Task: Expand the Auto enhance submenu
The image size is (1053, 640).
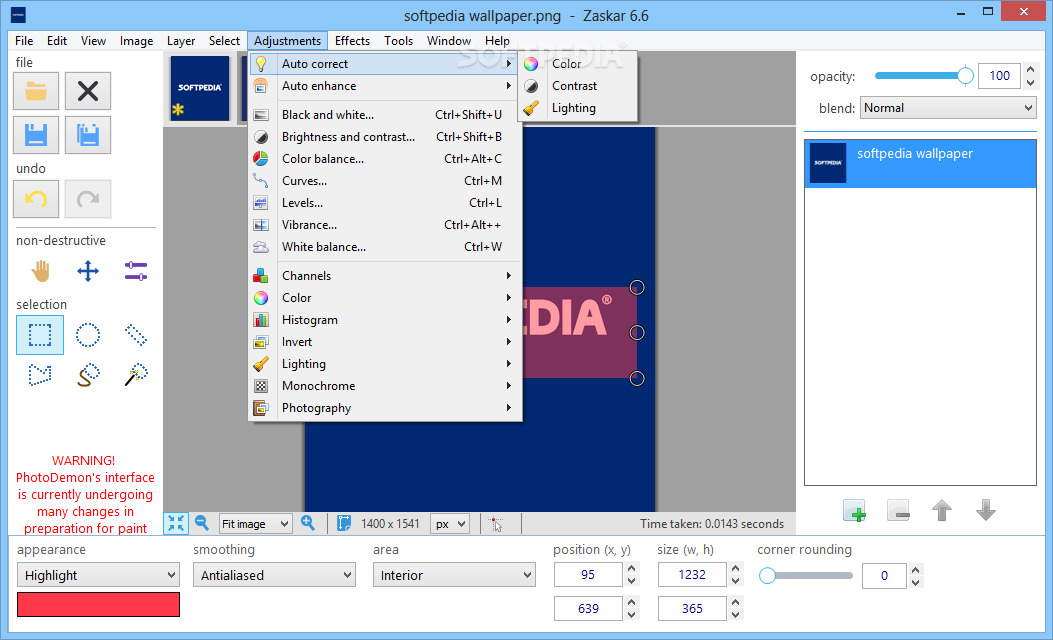Action: click(x=383, y=86)
